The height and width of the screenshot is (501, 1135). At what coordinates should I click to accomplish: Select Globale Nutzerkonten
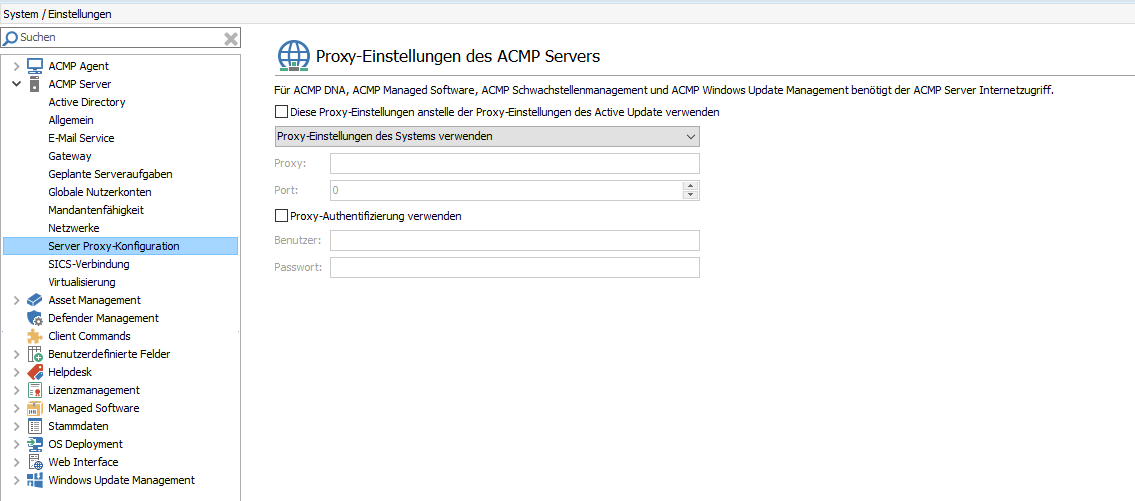click(100, 192)
